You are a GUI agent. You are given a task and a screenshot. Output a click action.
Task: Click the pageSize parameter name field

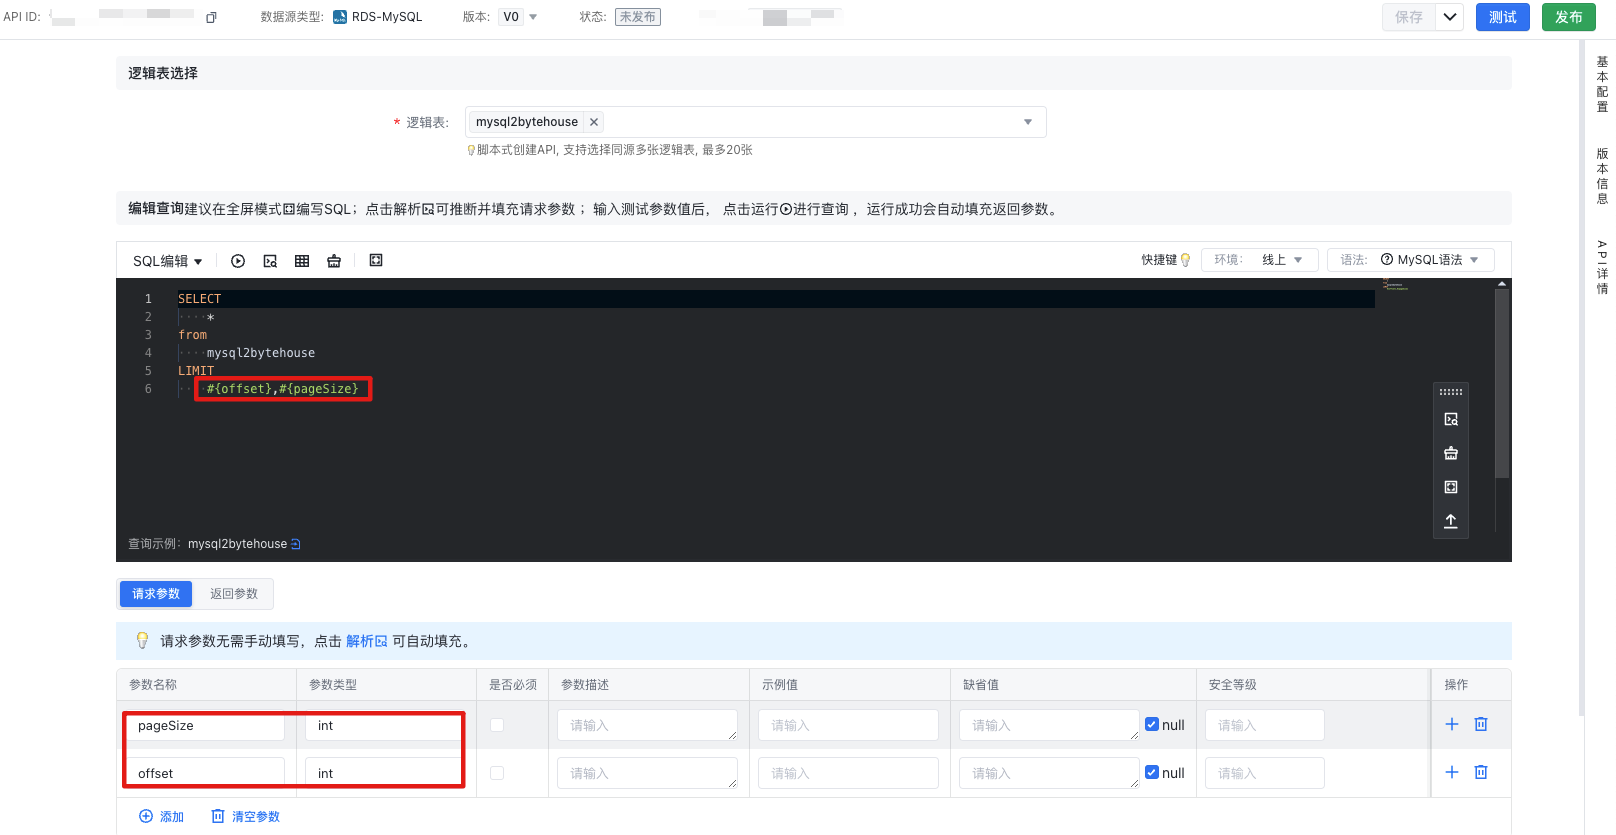205,725
